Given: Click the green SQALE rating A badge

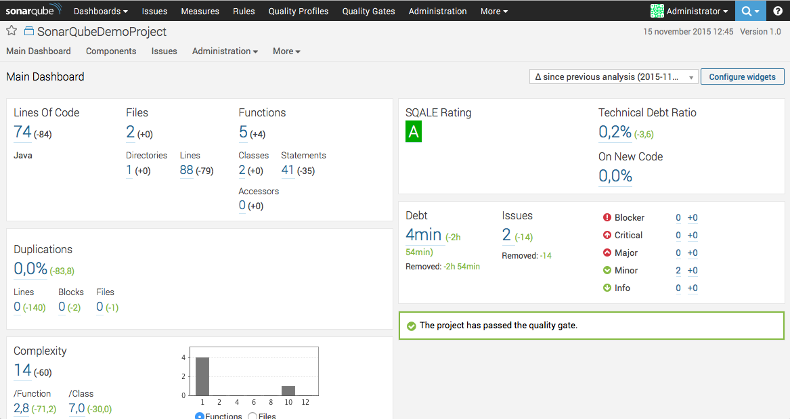Looking at the screenshot, I should (x=413, y=133).
